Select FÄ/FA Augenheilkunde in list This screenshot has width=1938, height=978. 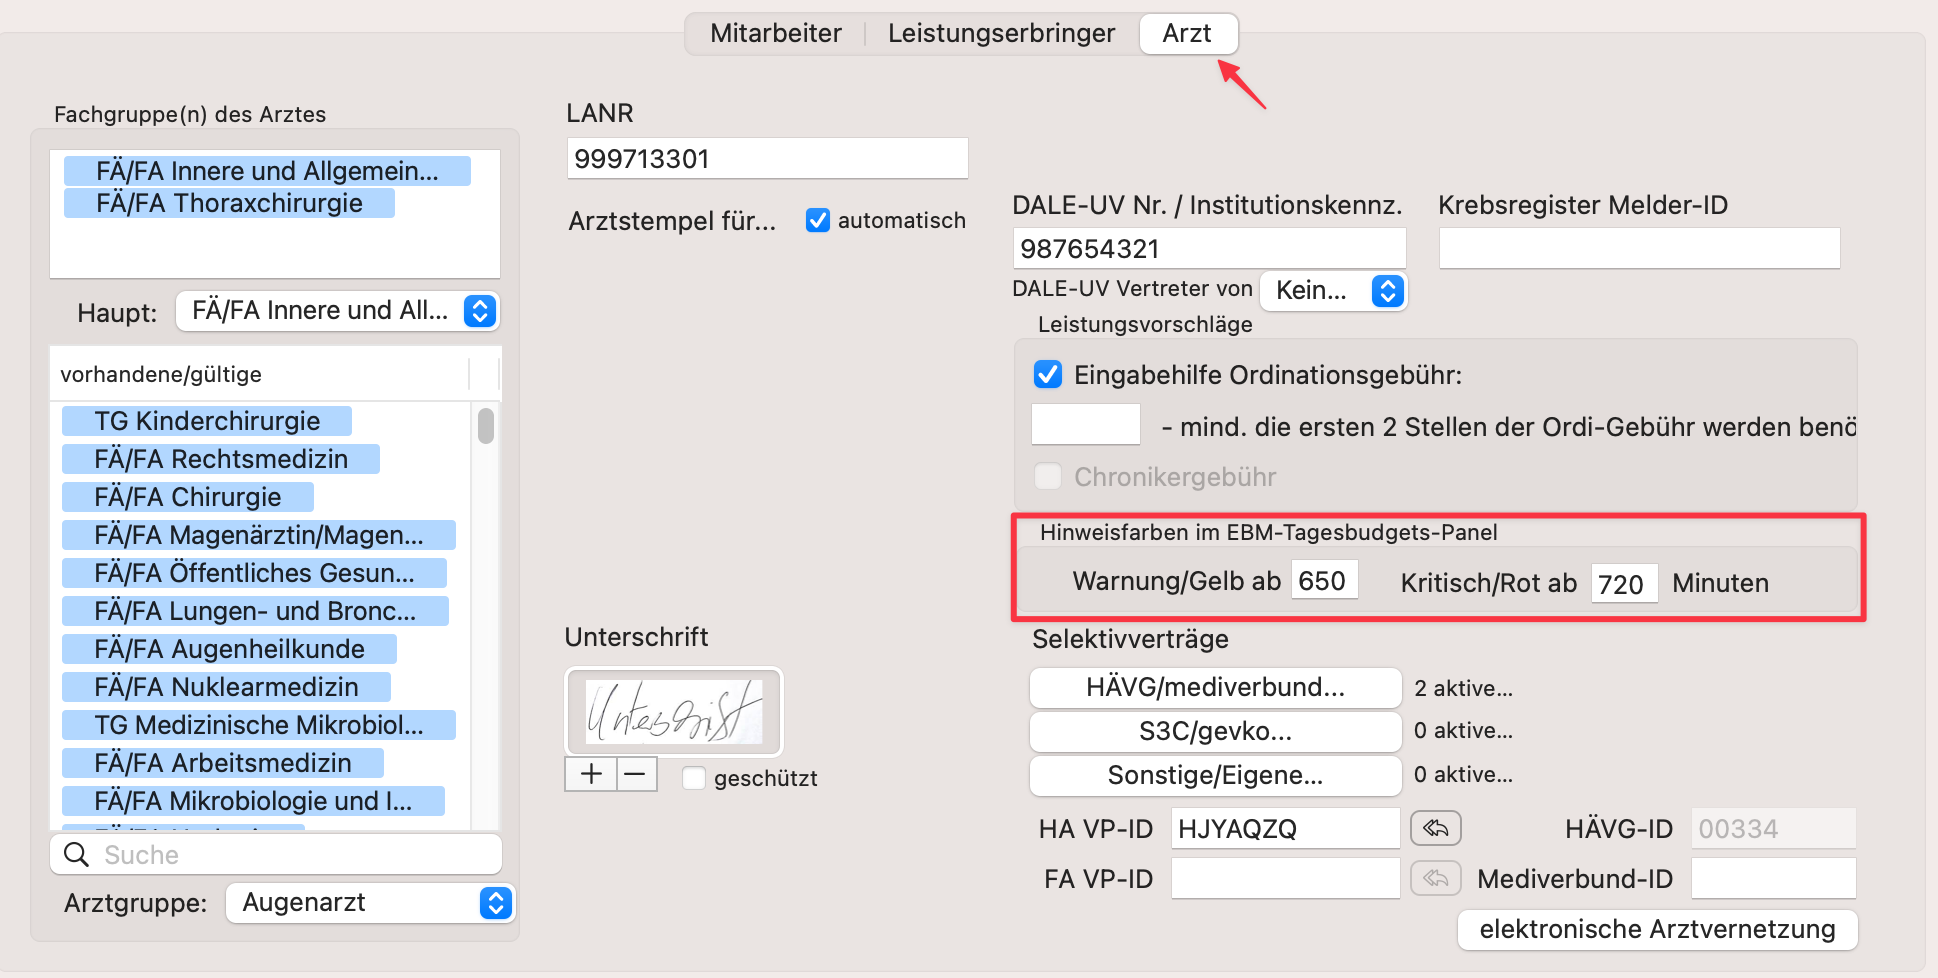[x=229, y=649]
